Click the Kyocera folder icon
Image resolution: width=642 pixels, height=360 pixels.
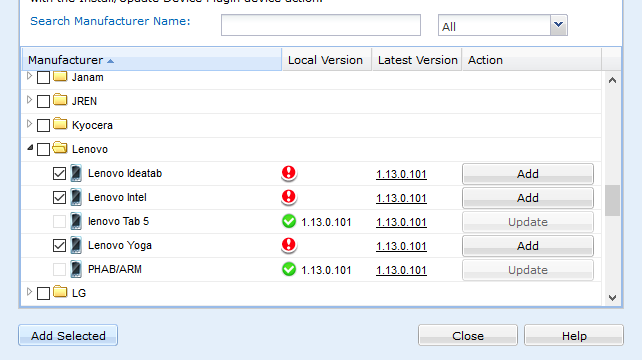click(x=60, y=124)
